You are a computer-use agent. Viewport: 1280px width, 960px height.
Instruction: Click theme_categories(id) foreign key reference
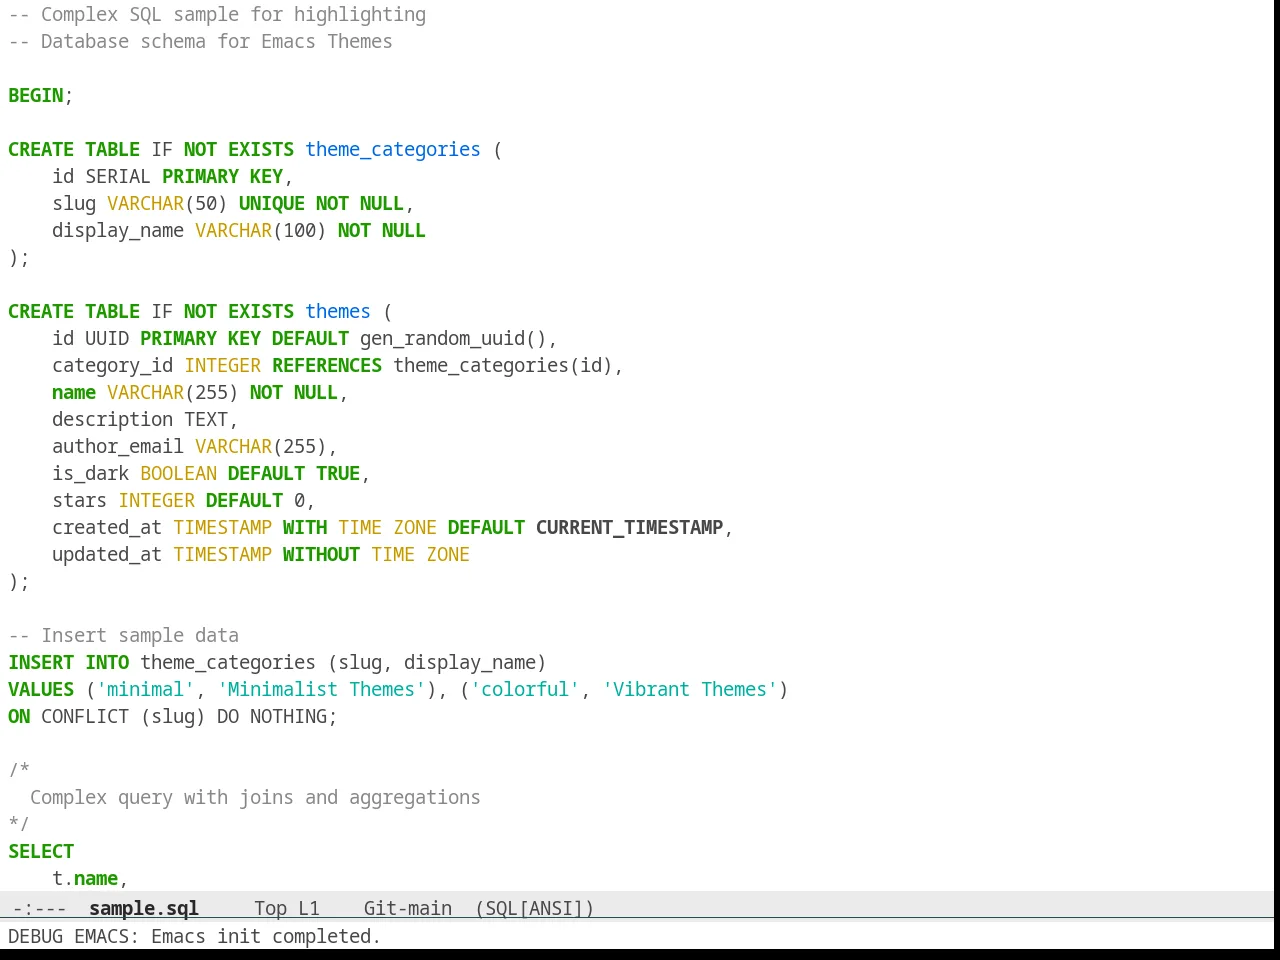(x=503, y=365)
